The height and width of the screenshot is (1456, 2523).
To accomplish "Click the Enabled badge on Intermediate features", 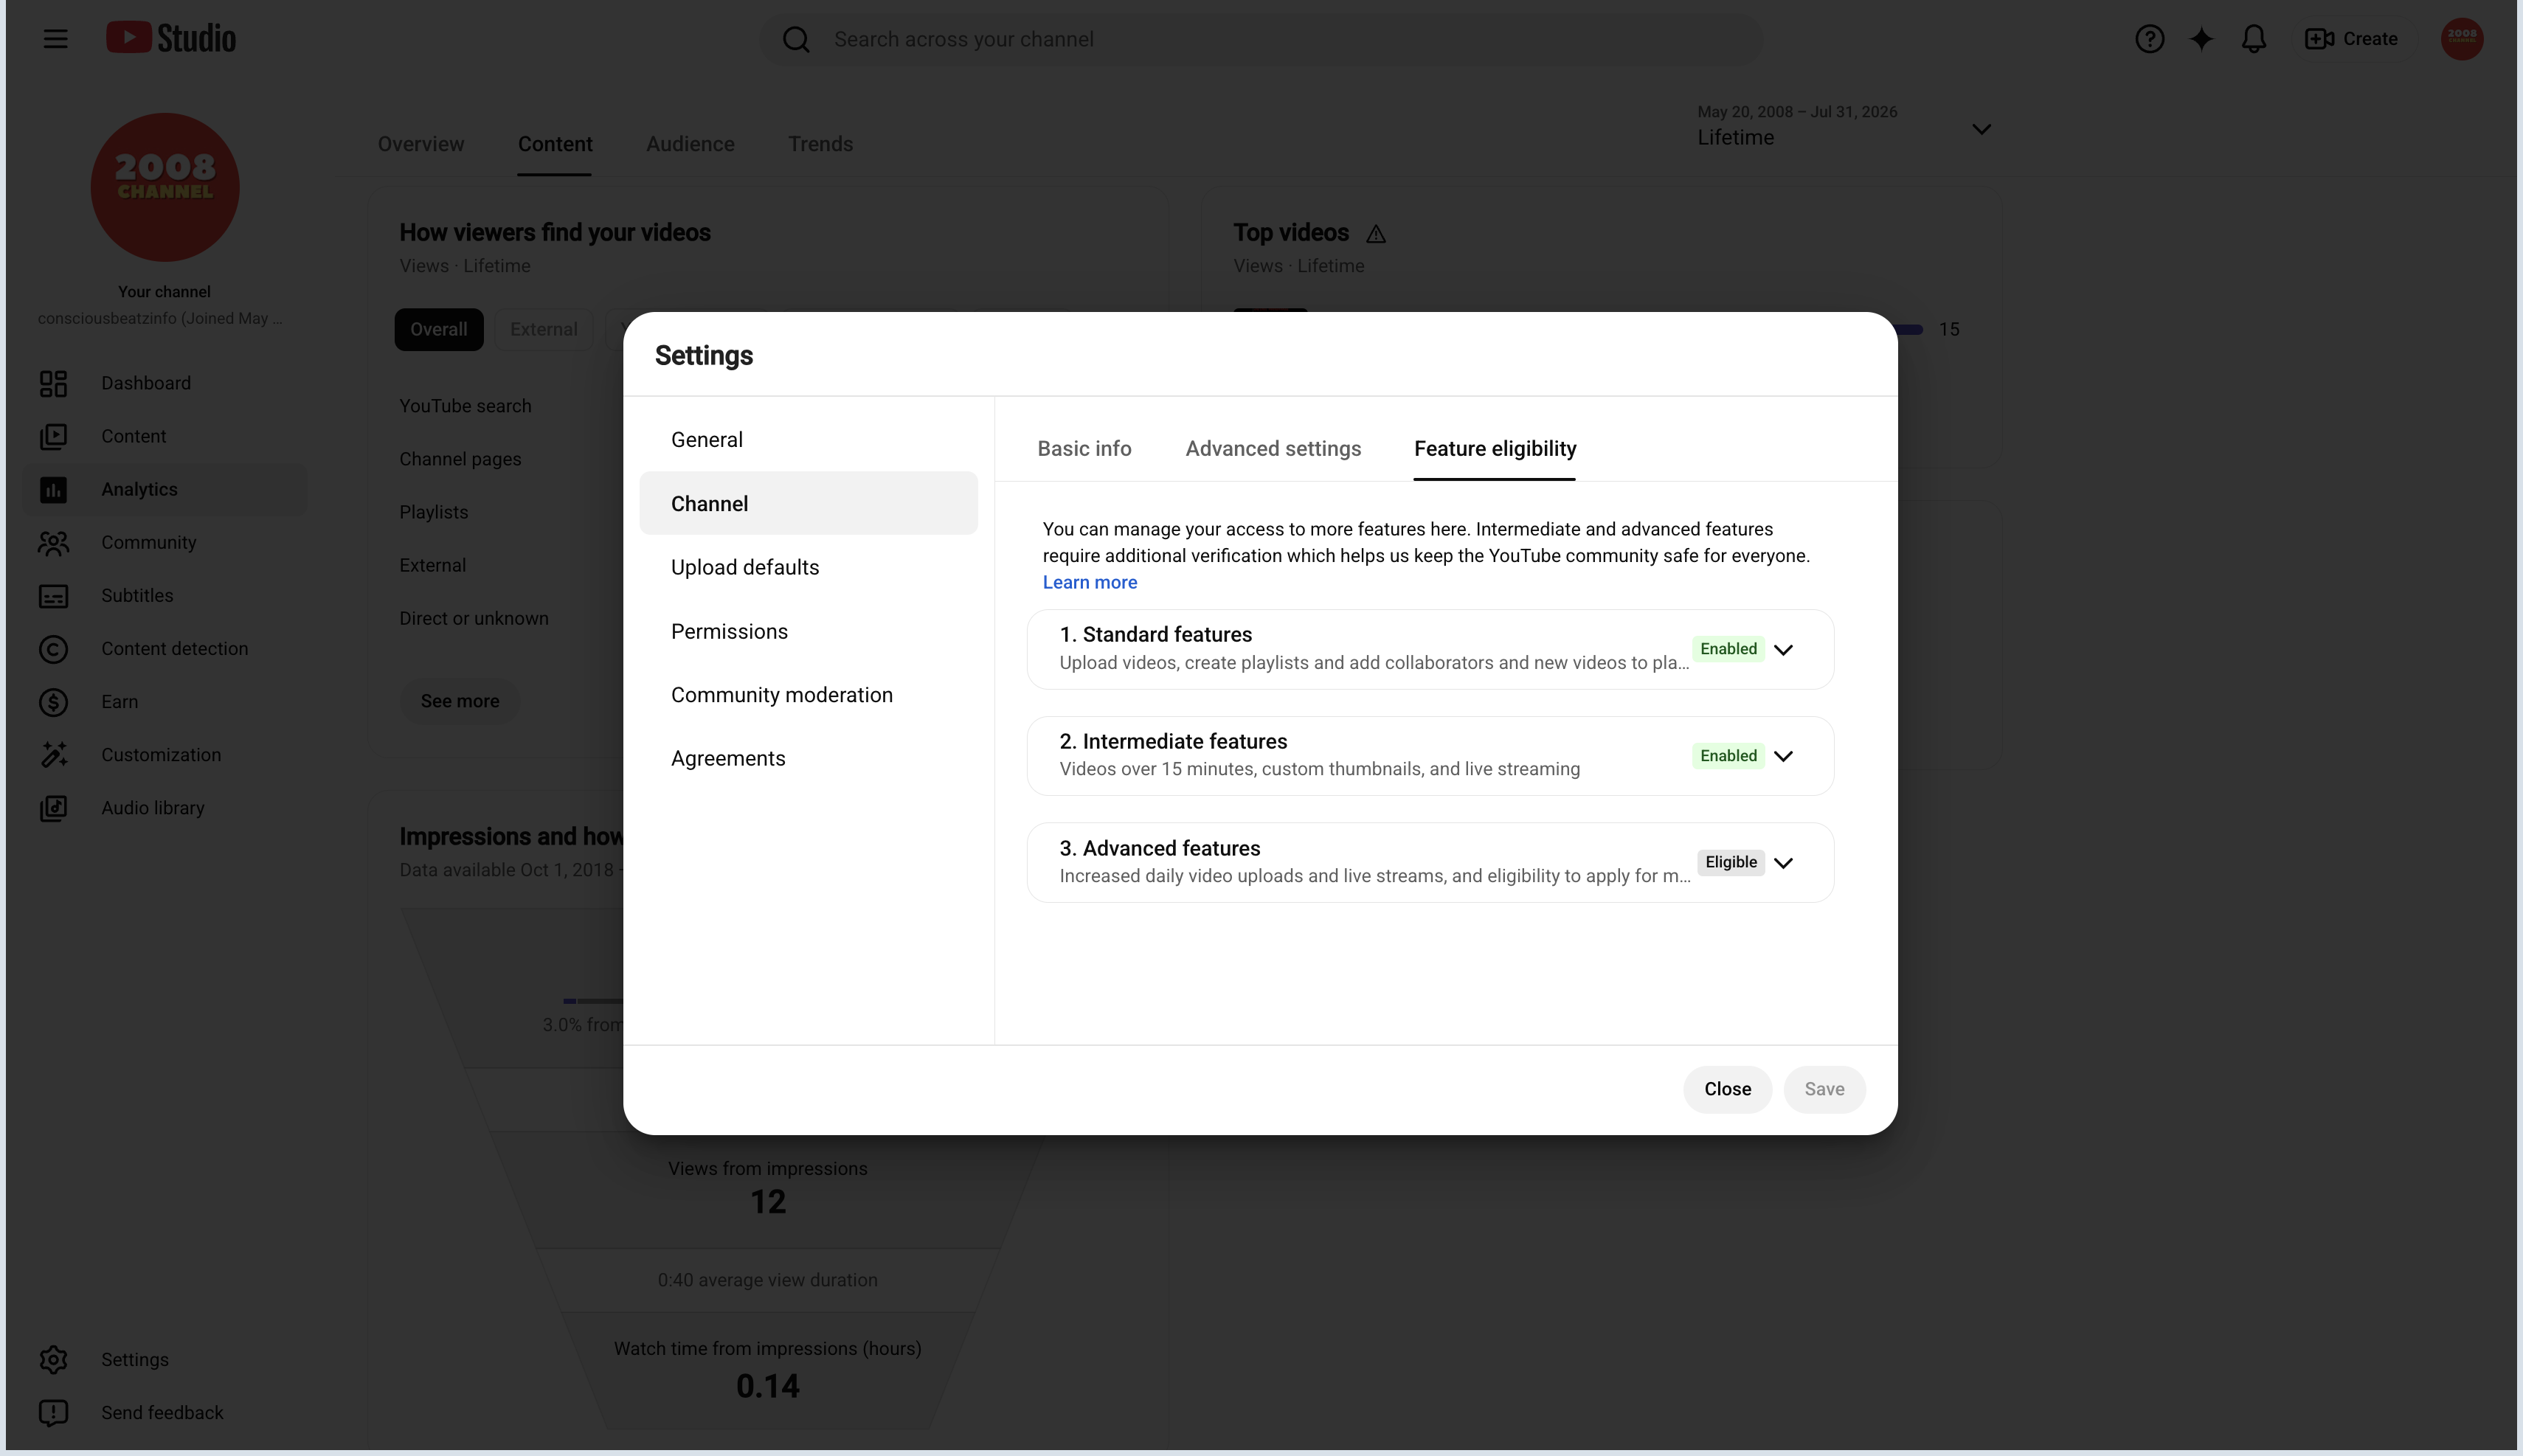I will [x=1728, y=756].
